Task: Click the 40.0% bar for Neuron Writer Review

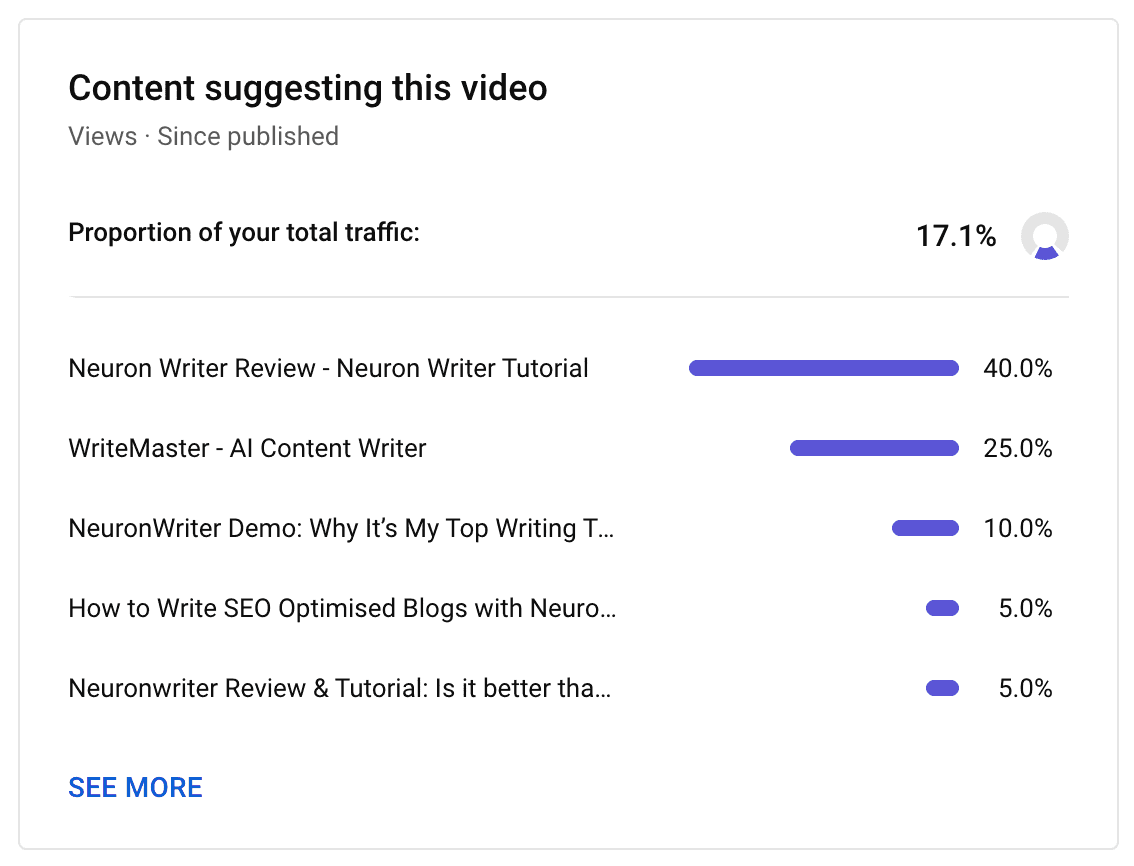Action: click(x=823, y=368)
